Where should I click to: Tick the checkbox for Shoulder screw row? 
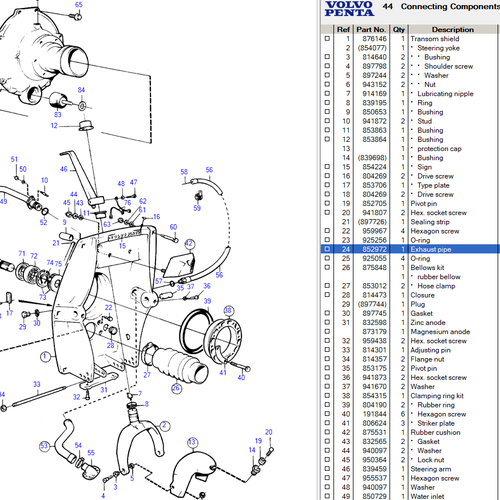click(x=327, y=66)
